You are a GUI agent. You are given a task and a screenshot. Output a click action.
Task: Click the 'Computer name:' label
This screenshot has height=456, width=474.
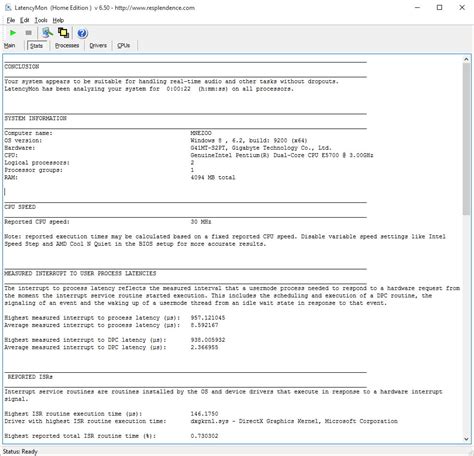28,133
